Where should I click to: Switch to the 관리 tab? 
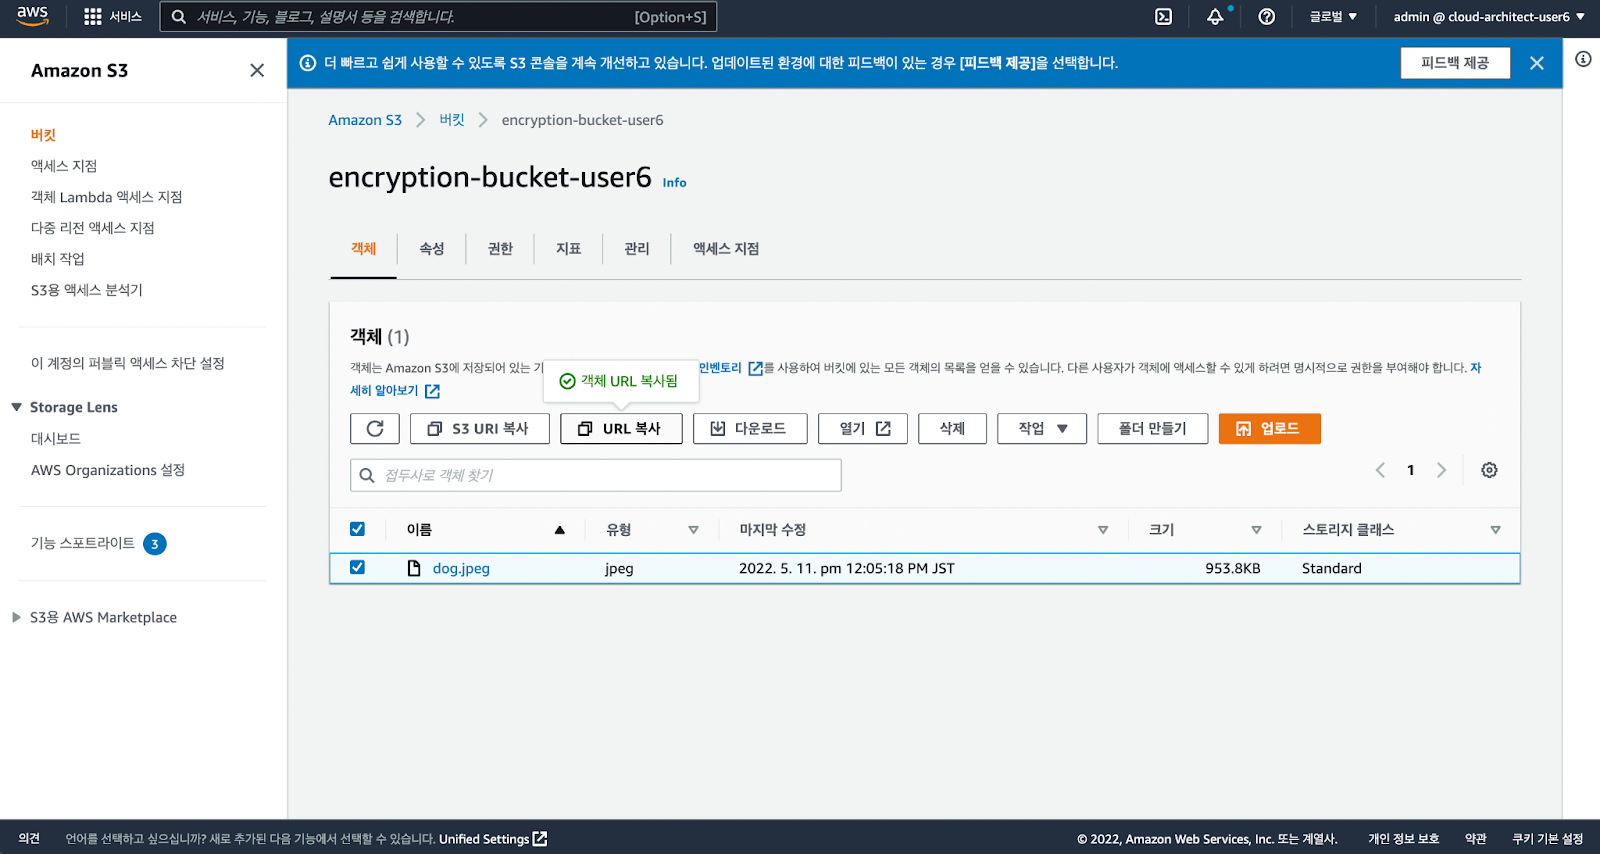point(637,249)
